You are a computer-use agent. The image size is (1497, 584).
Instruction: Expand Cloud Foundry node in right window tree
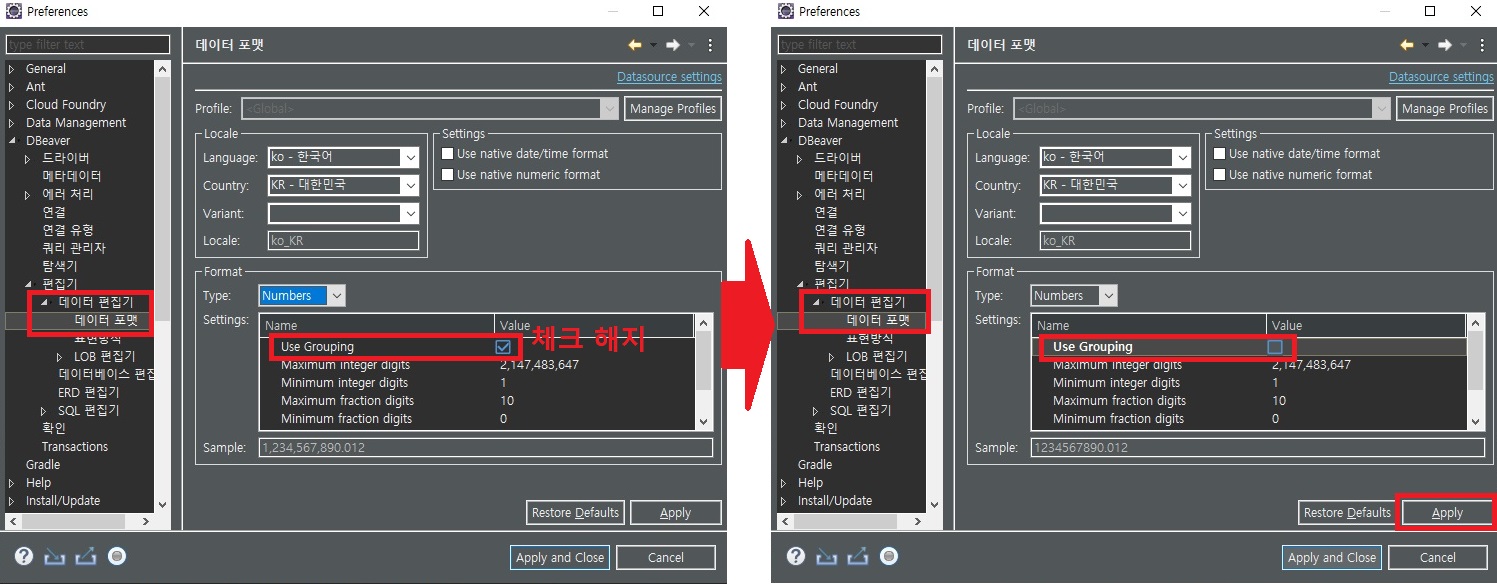784,105
